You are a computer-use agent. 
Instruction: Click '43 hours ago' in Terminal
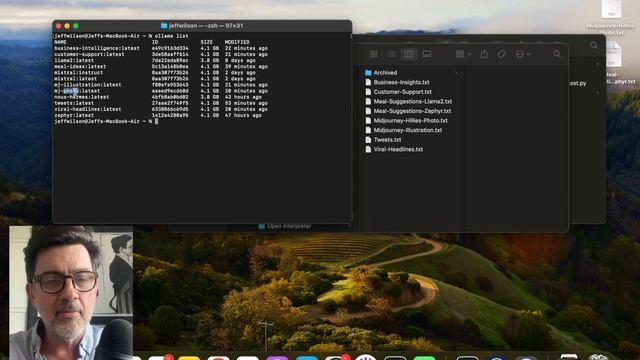[243, 97]
